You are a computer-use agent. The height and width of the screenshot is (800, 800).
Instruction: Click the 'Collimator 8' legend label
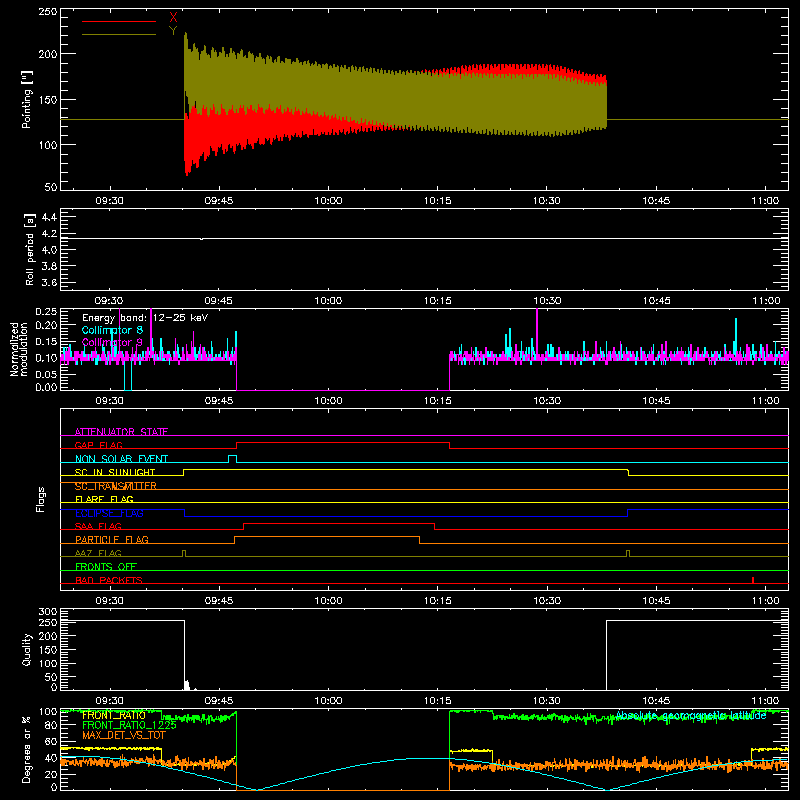(x=112, y=330)
